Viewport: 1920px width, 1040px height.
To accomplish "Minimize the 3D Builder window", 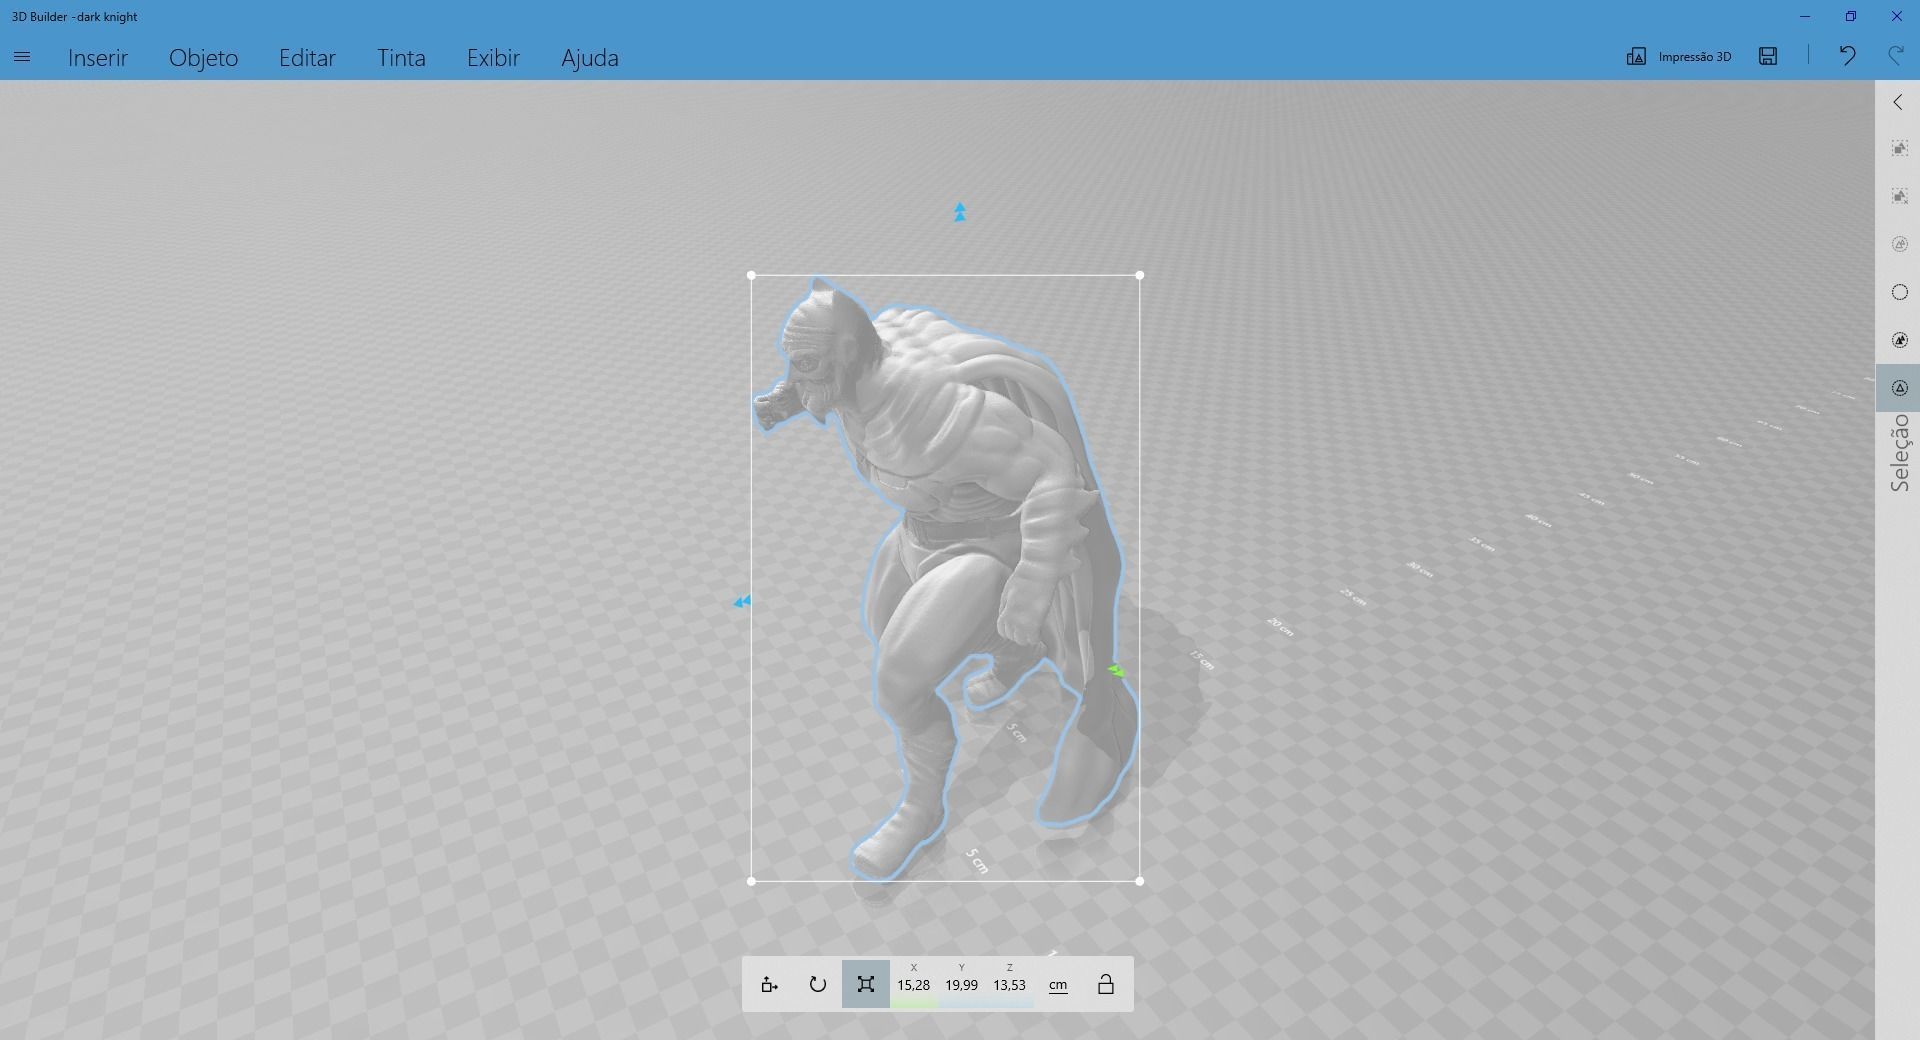I will (x=1805, y=16).
